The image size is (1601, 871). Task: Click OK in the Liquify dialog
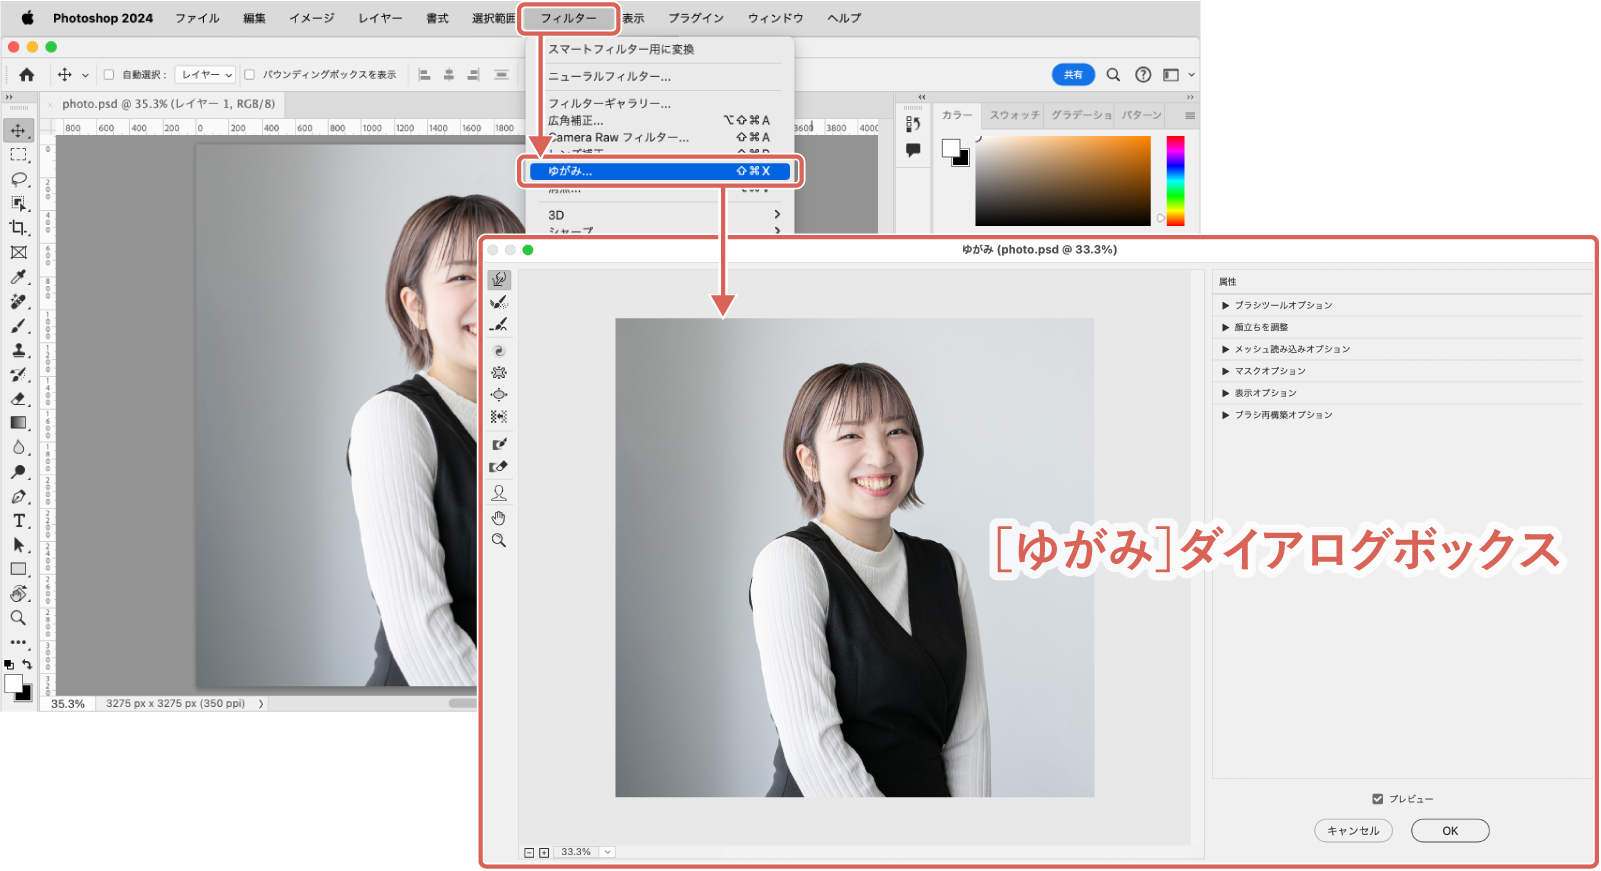(1450, 831)
